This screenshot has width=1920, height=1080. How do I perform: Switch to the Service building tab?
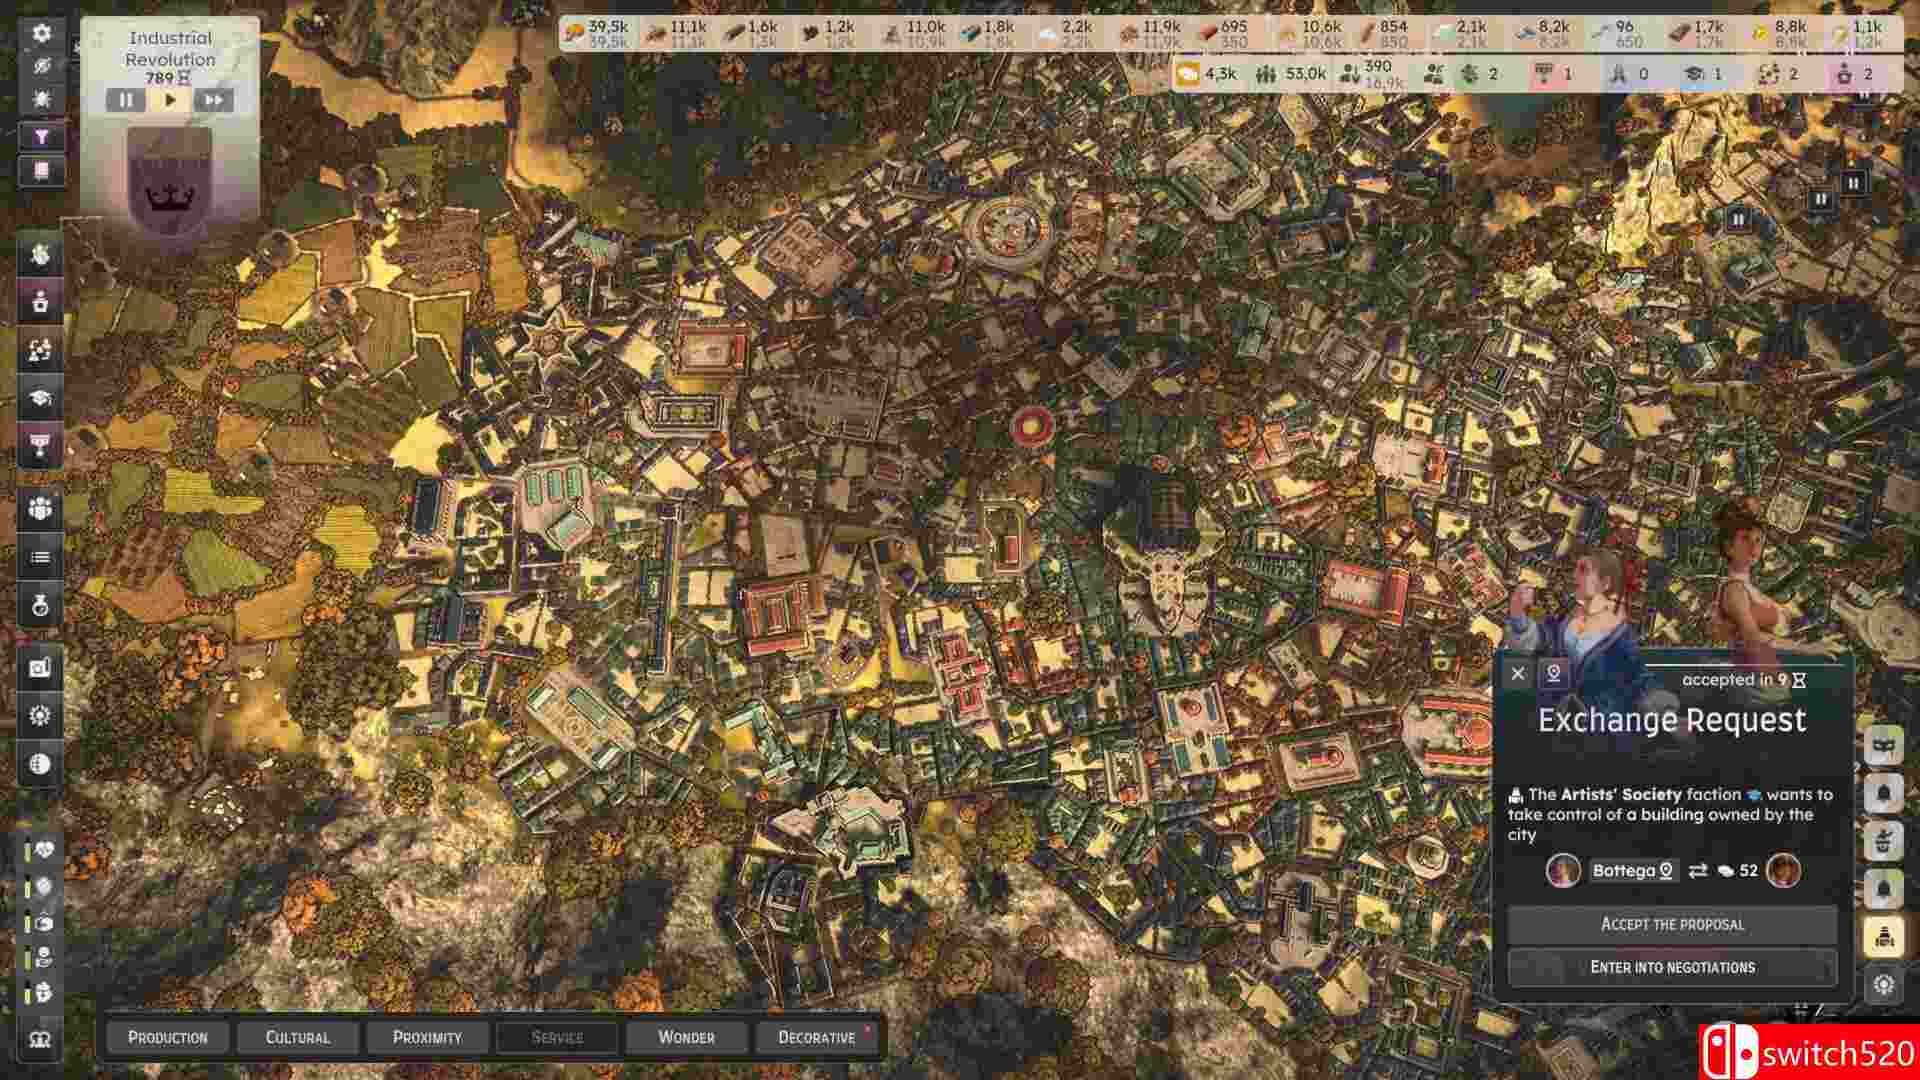[x=557, y=1037]
